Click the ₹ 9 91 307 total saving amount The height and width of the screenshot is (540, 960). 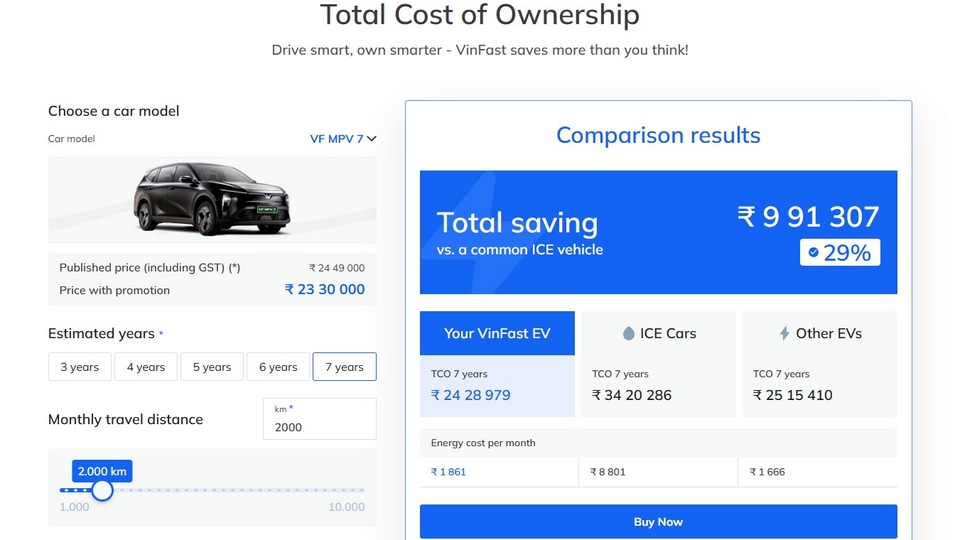point(808,217)
